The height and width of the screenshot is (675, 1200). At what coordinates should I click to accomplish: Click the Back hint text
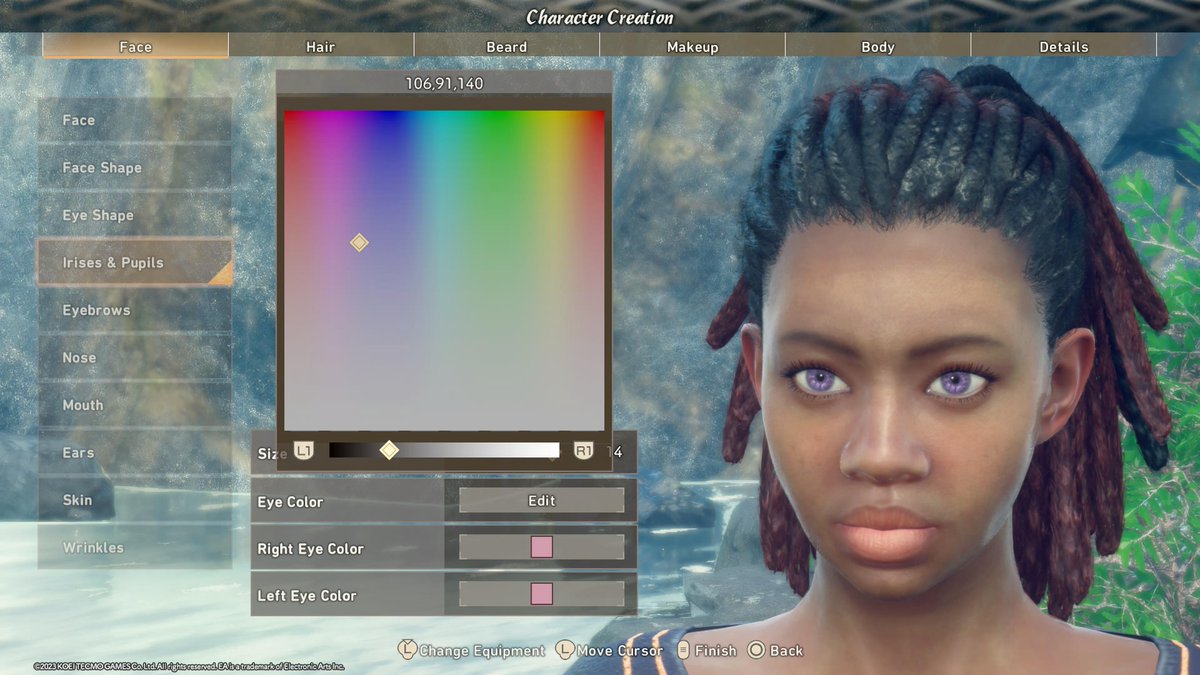786,650
